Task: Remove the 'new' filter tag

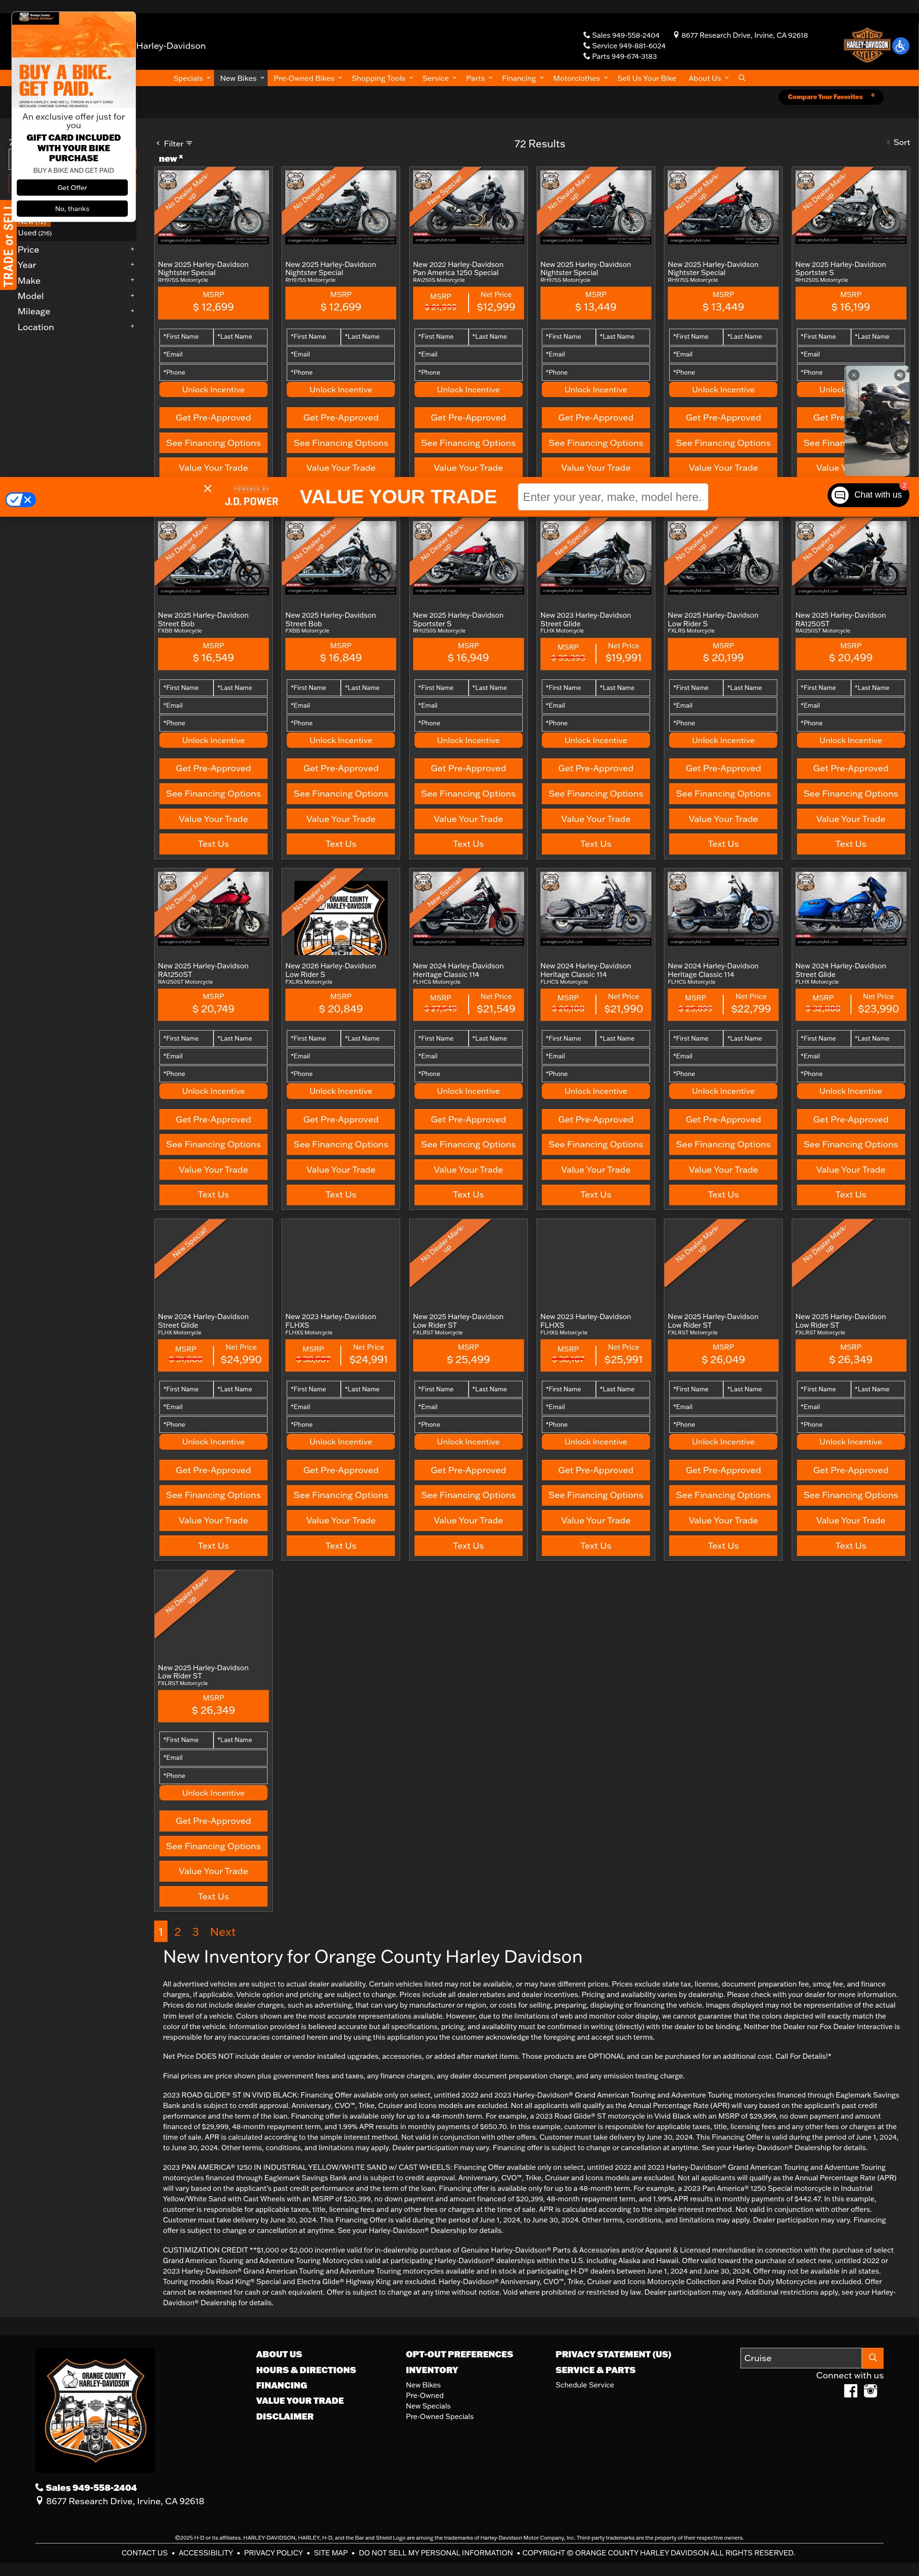Action: [181, 157]
